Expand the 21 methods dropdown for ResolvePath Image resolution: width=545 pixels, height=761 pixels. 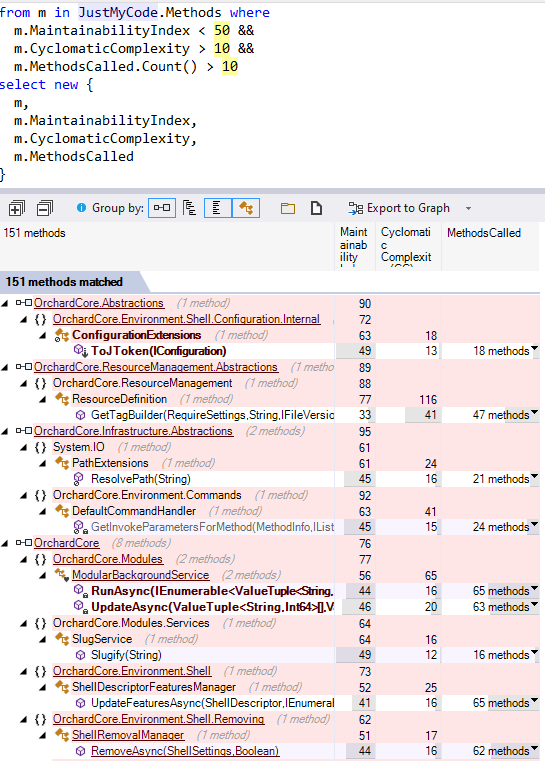[x=534, y=477]
